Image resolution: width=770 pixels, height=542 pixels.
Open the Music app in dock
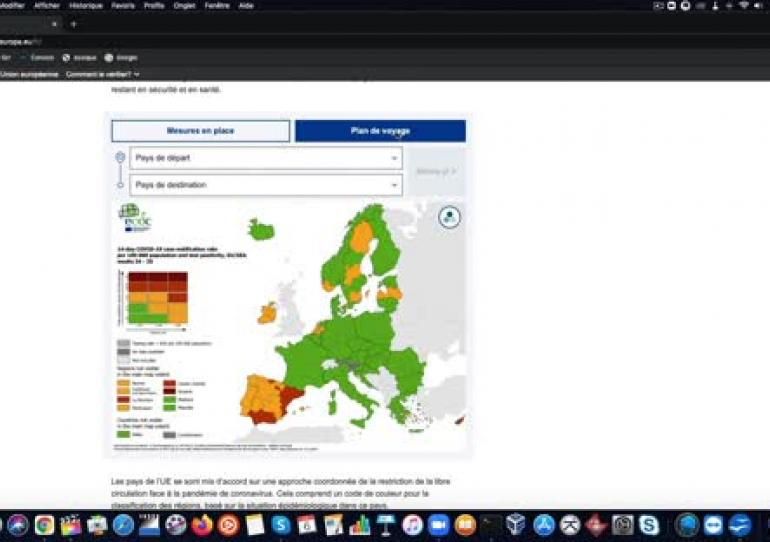coord(412,525)
